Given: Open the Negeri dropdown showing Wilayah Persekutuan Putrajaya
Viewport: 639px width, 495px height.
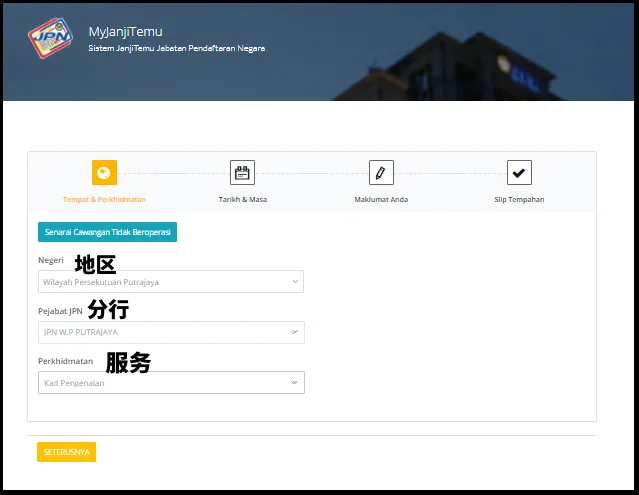Looking at the screenshot, I should click(170, 282).
